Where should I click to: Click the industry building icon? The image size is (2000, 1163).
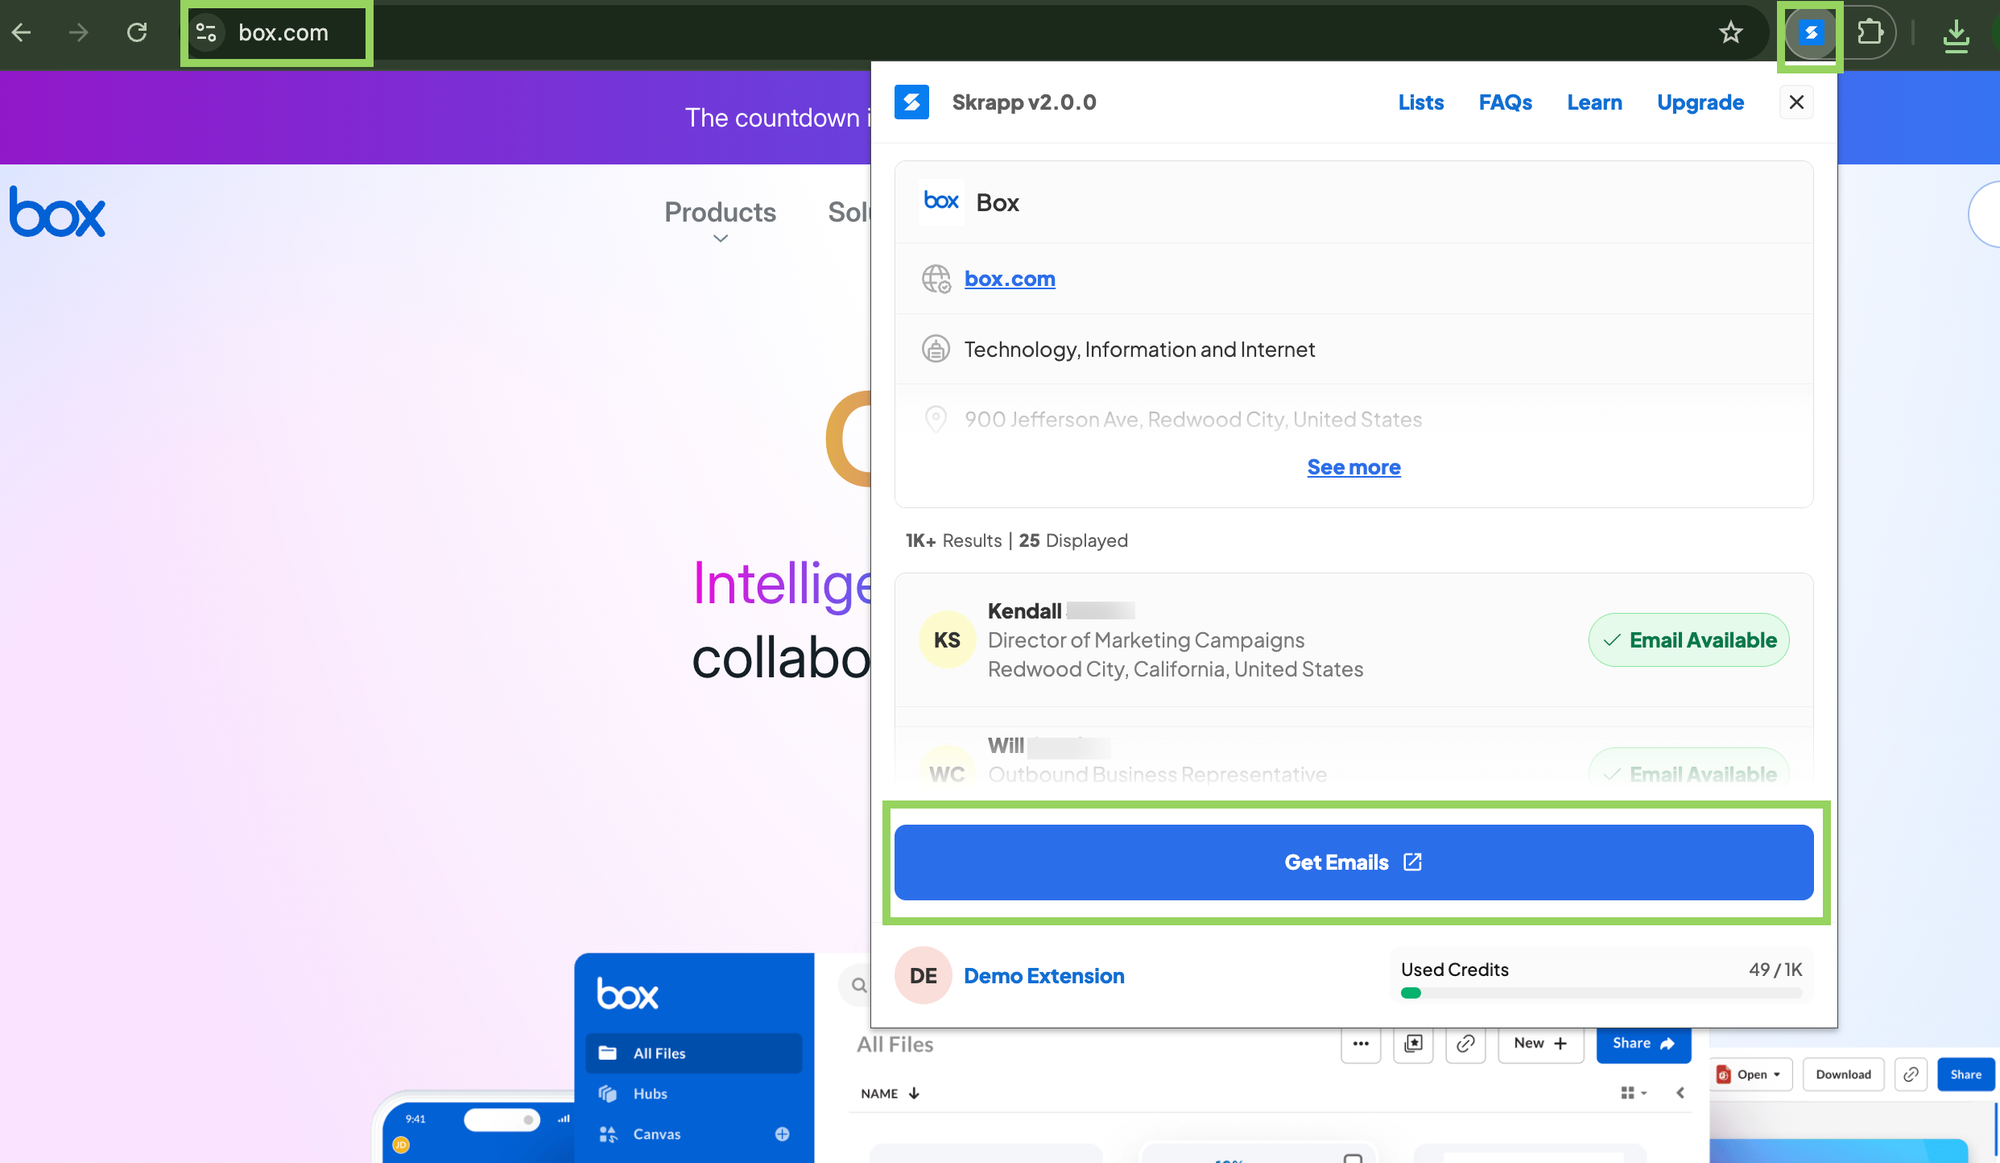936,349
